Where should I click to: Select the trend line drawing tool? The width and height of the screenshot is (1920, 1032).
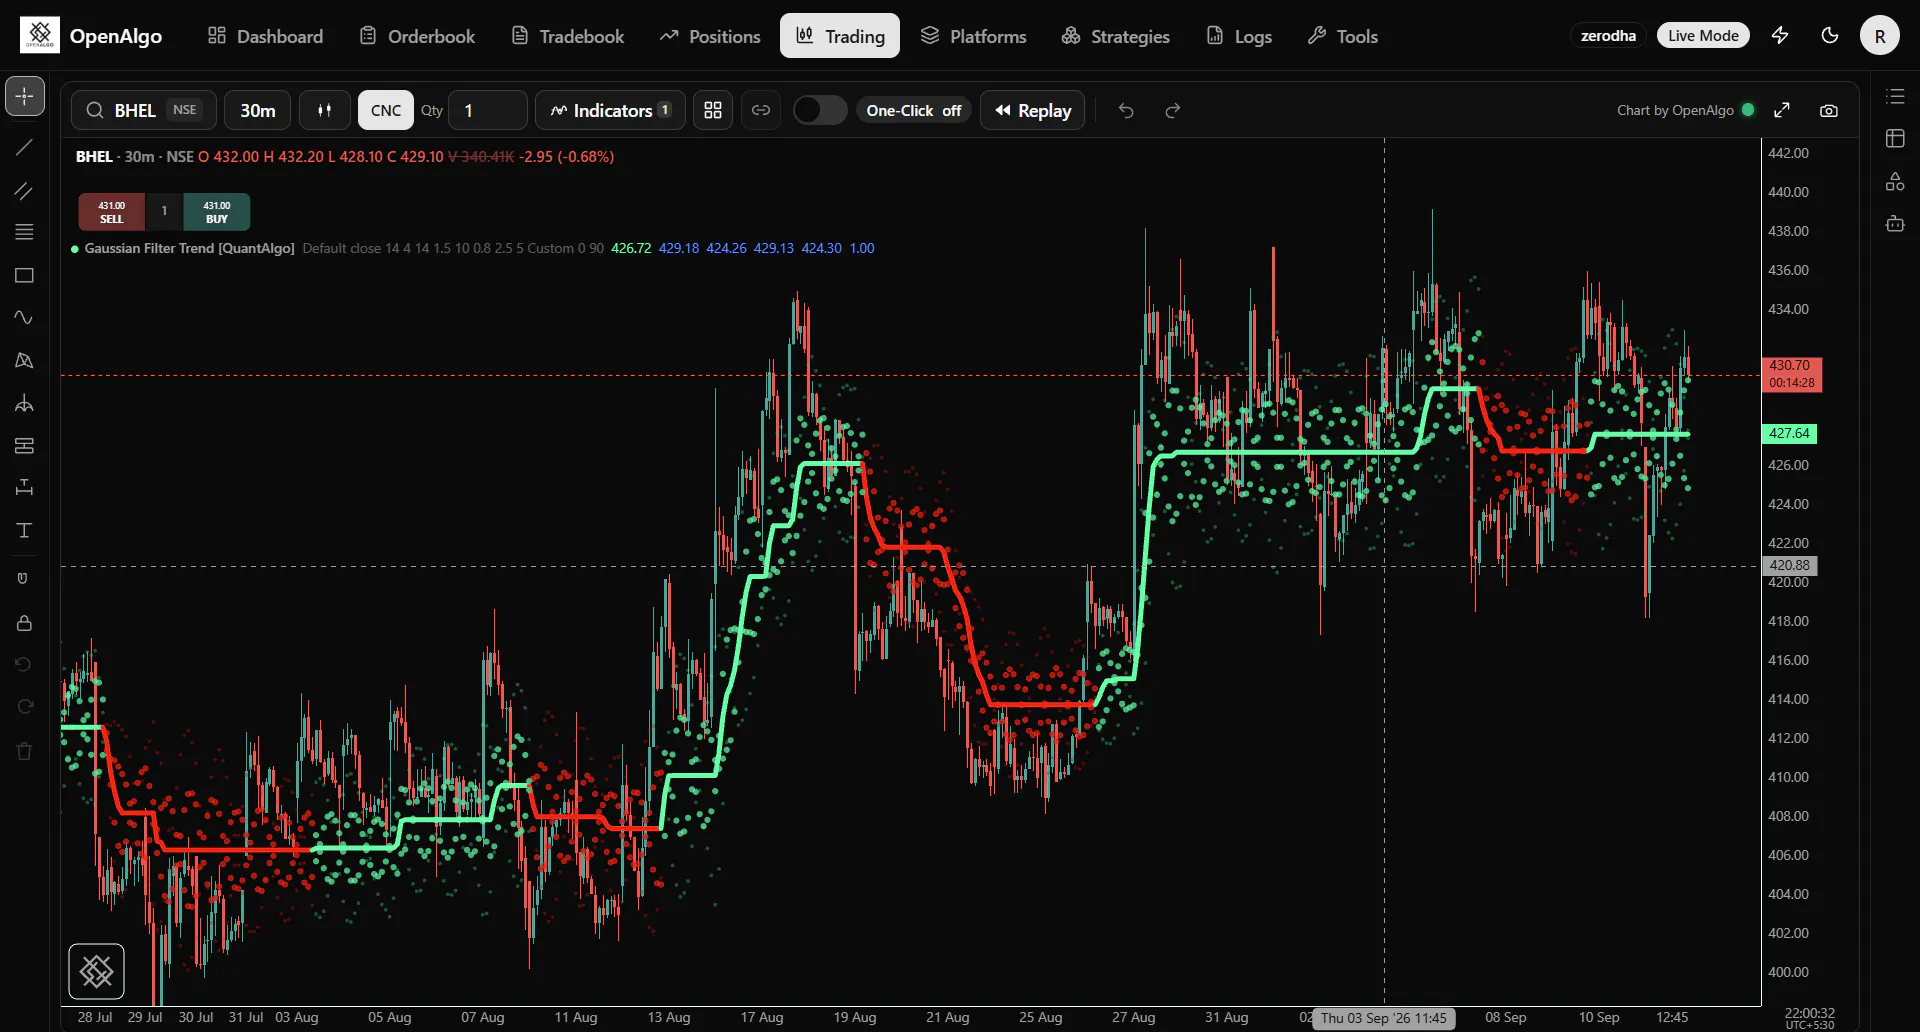tap(25, 147)
